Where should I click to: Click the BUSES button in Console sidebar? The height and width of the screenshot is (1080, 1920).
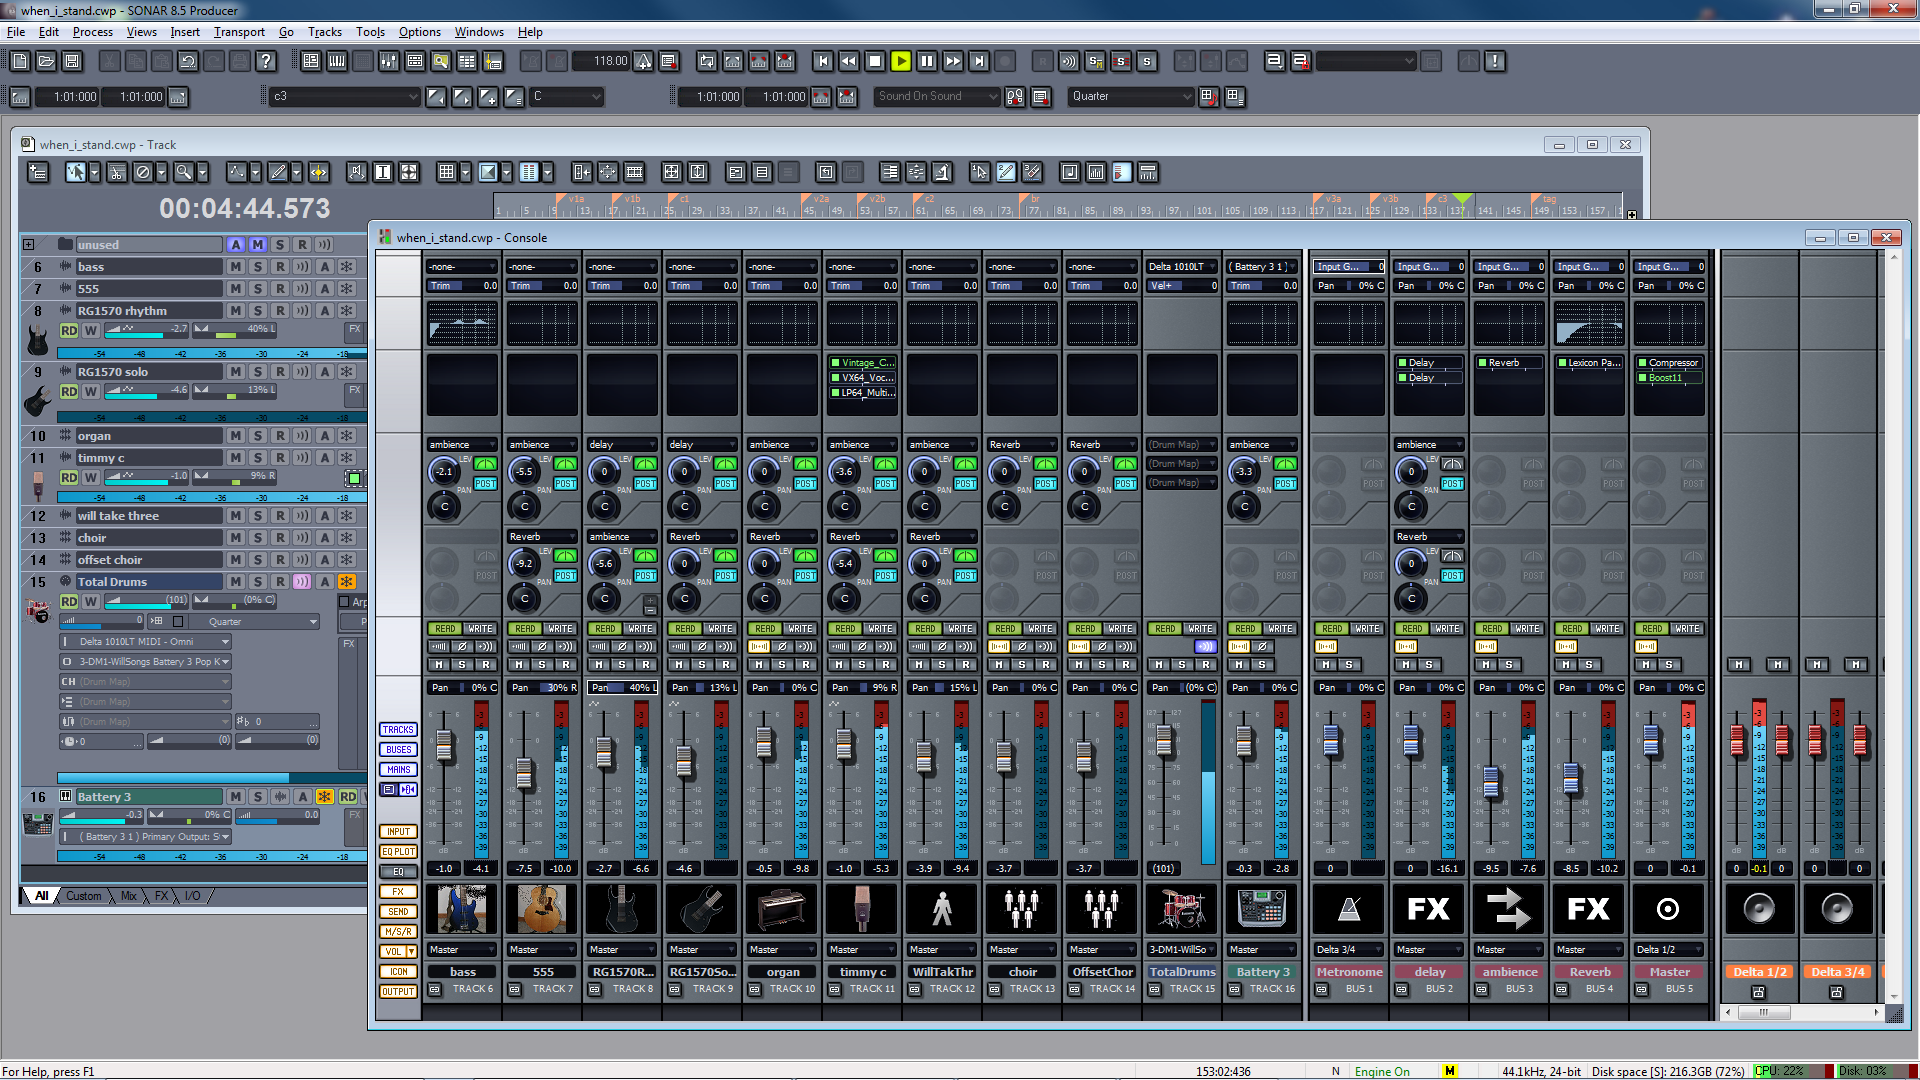(398, 750)
